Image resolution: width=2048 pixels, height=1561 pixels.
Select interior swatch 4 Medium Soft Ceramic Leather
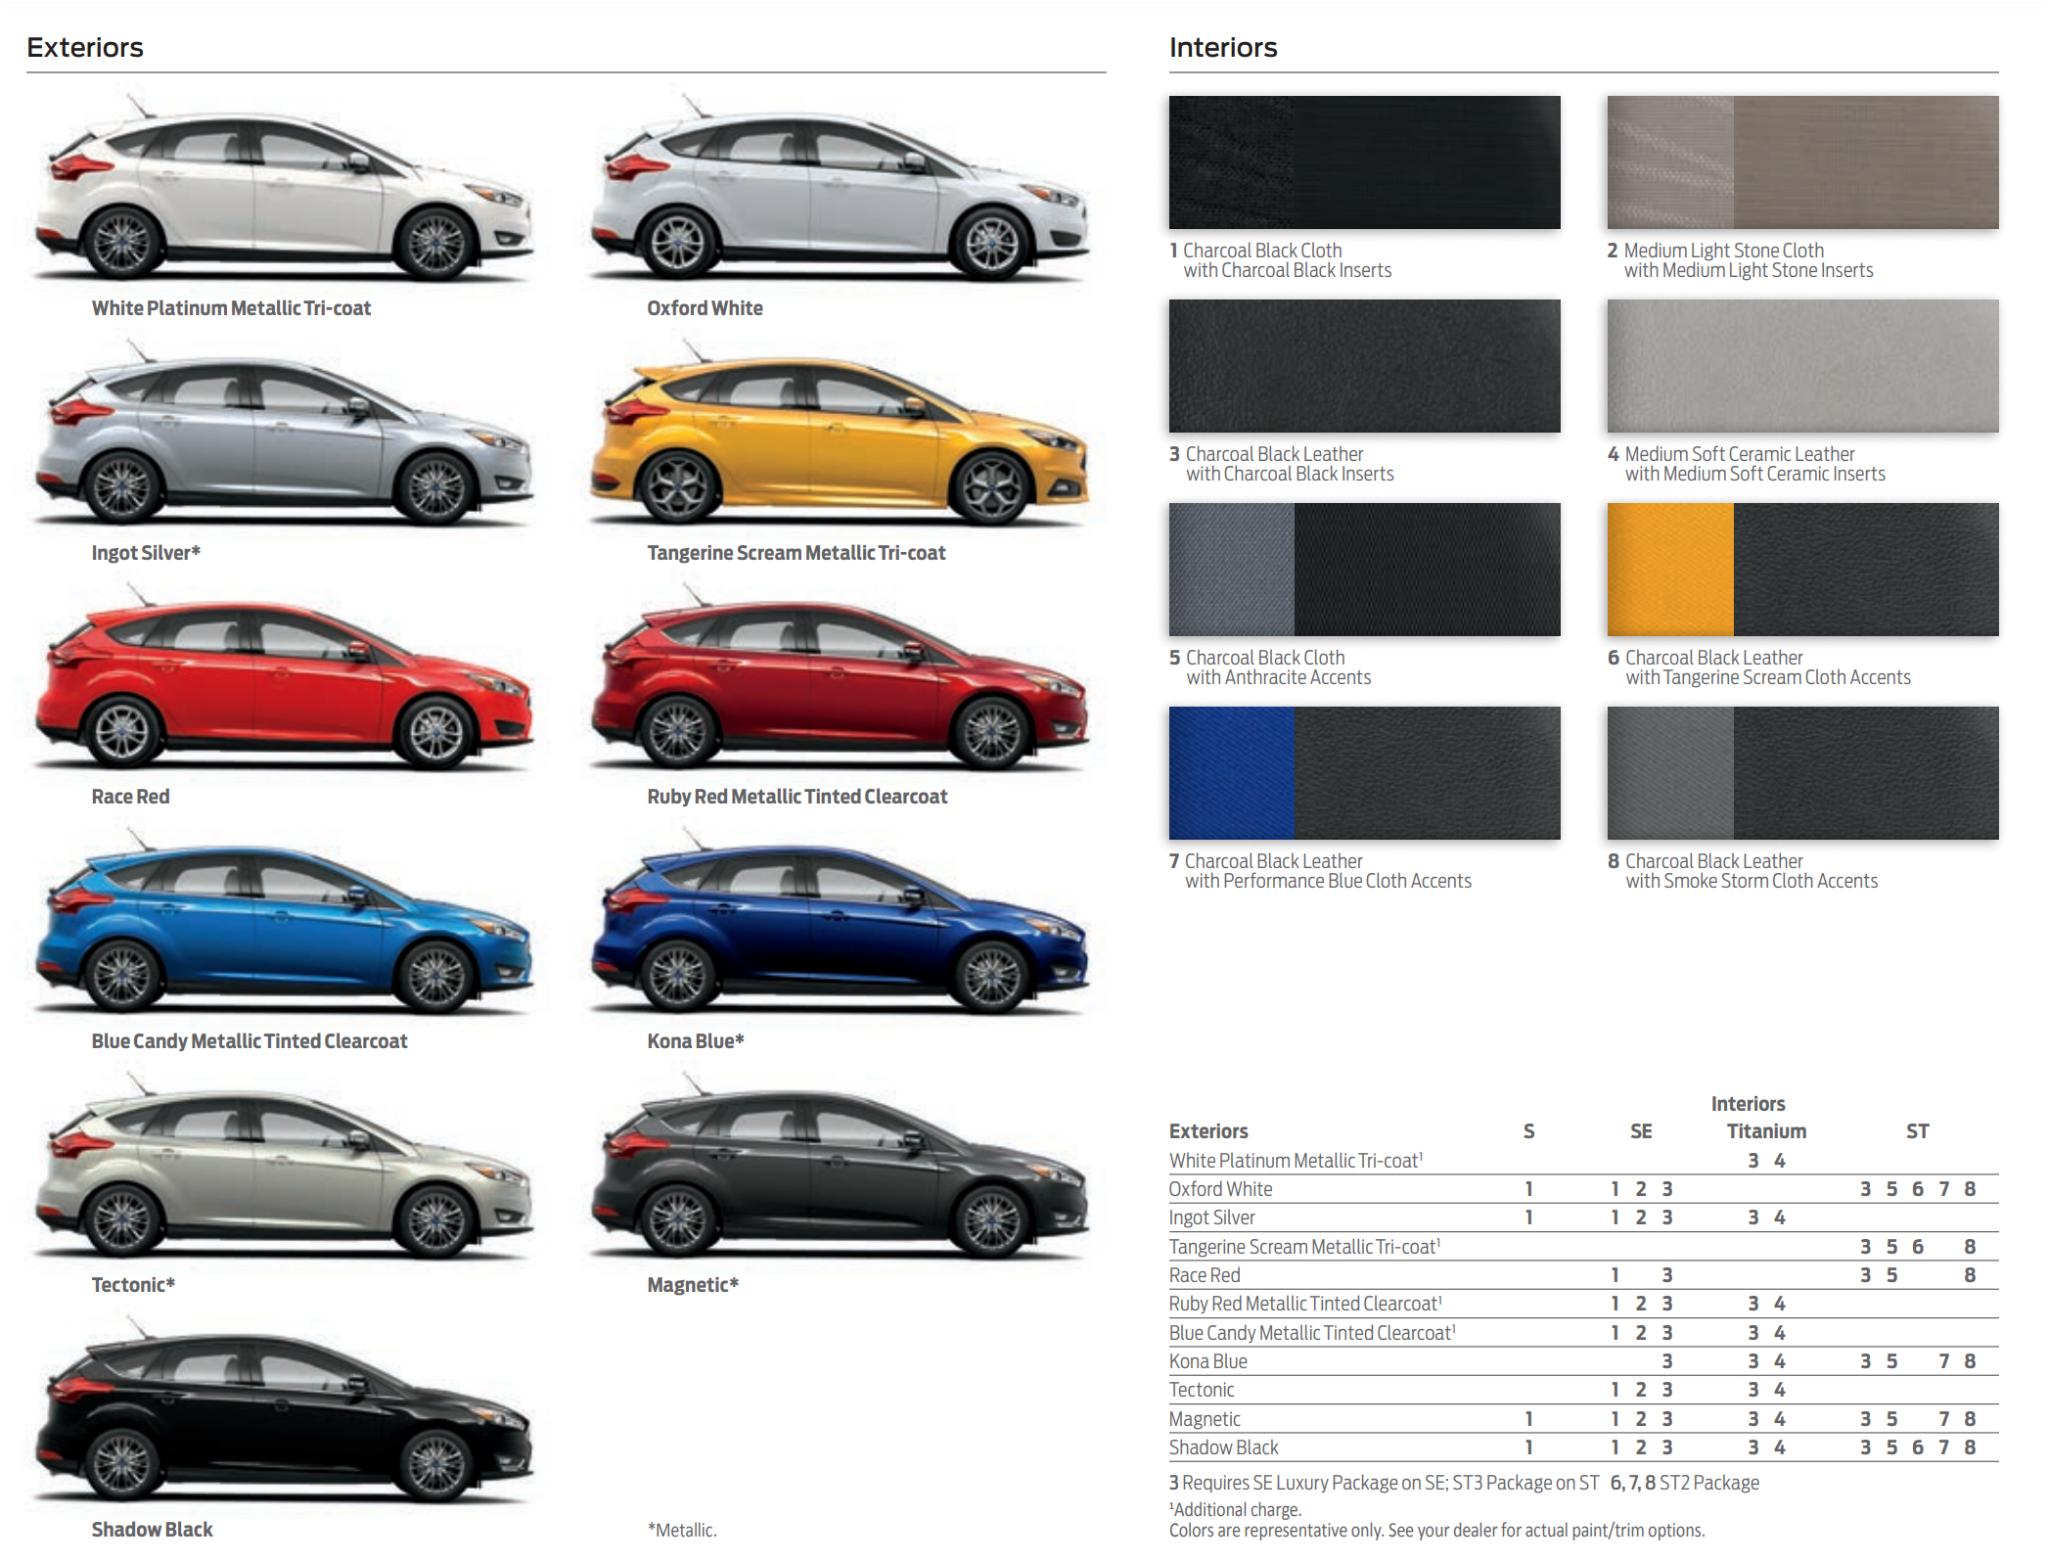[x=1803, y=366]
